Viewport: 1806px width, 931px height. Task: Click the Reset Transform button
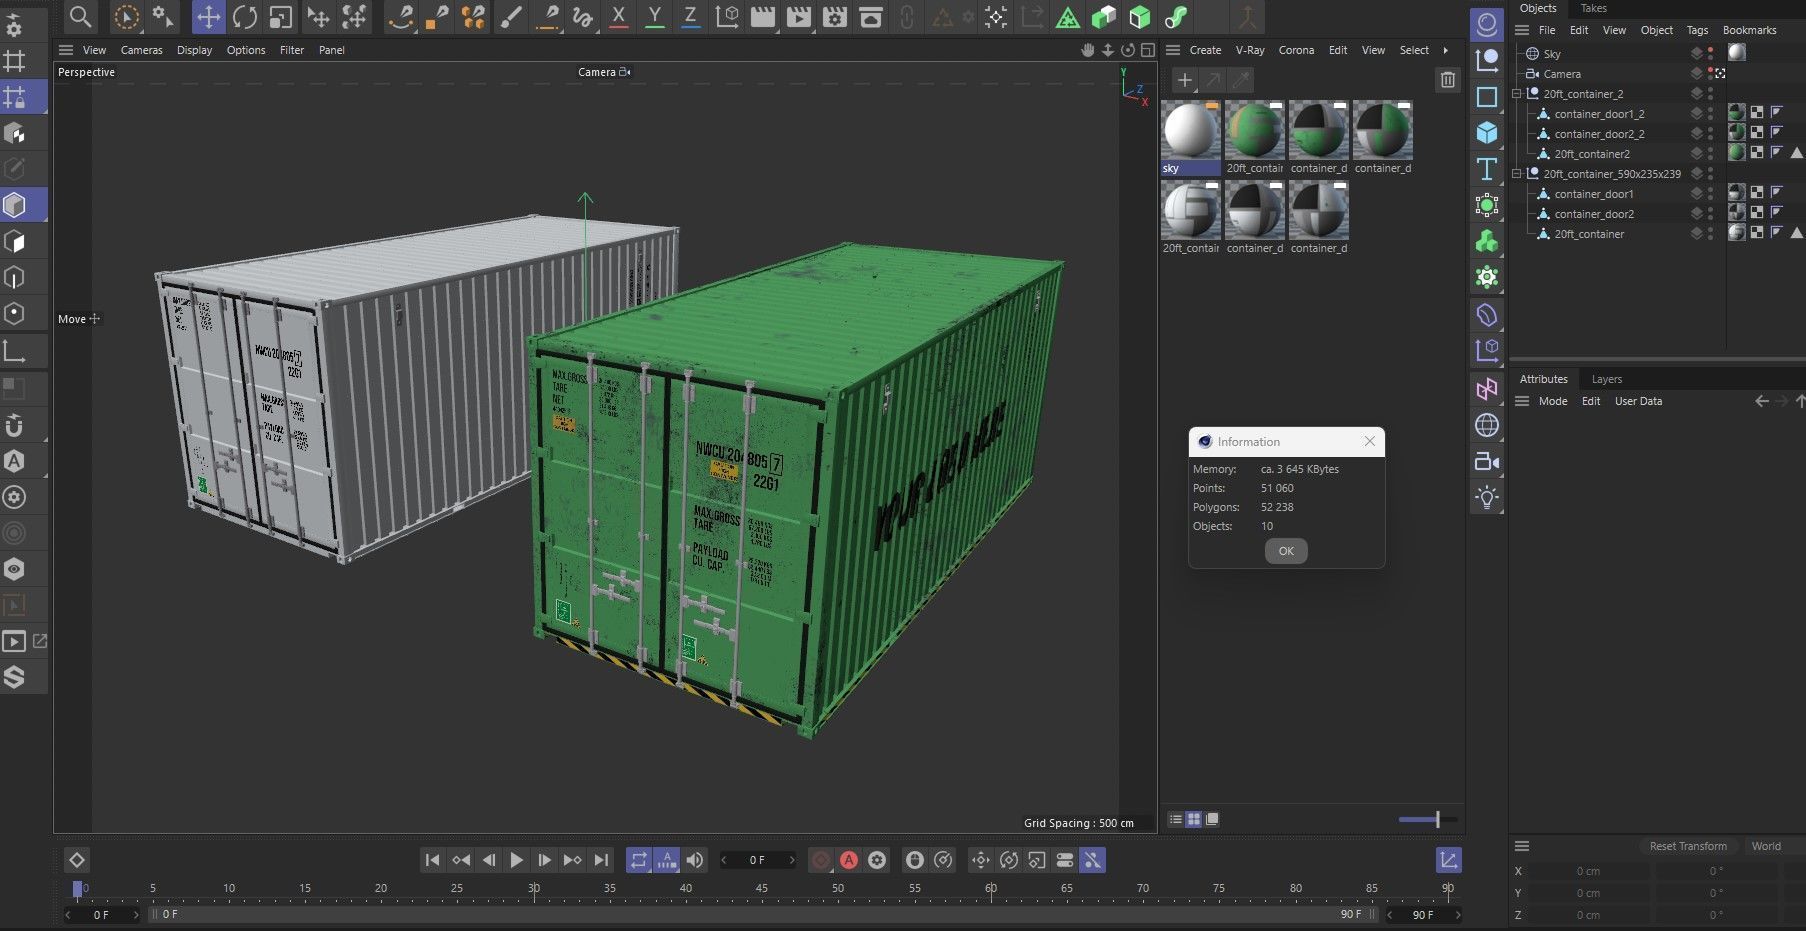[1688, 846]
